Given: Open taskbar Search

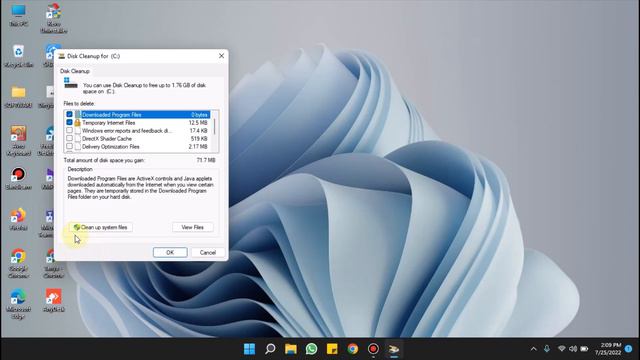Looking at the screenshot, I should [270, 349].
